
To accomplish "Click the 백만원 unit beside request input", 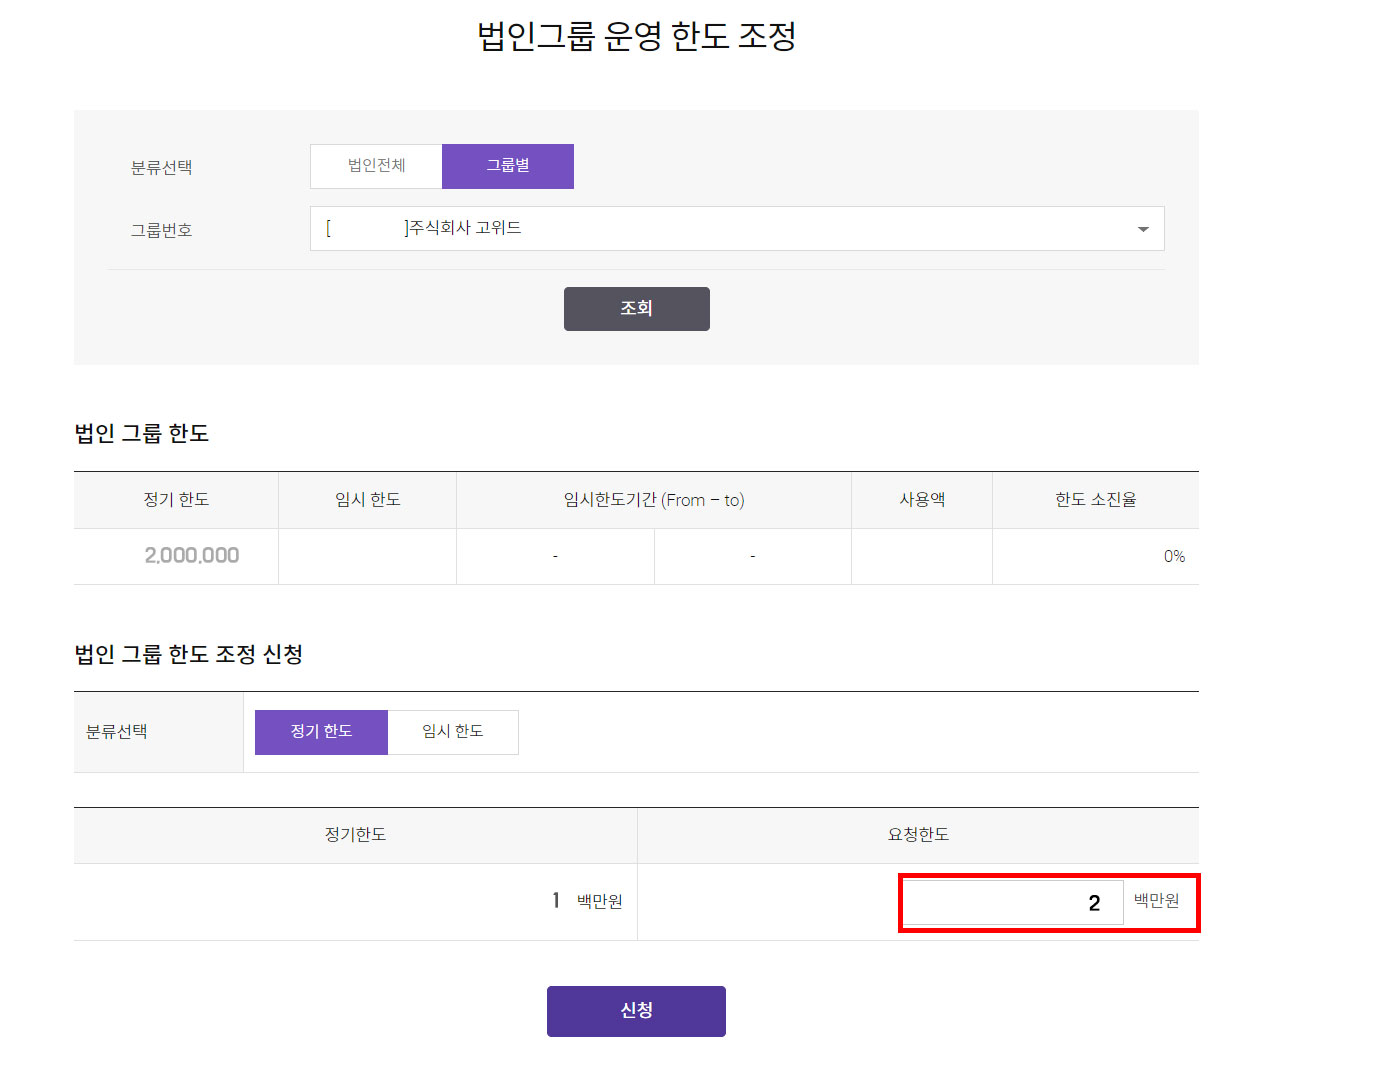I will coord(1157,901).
